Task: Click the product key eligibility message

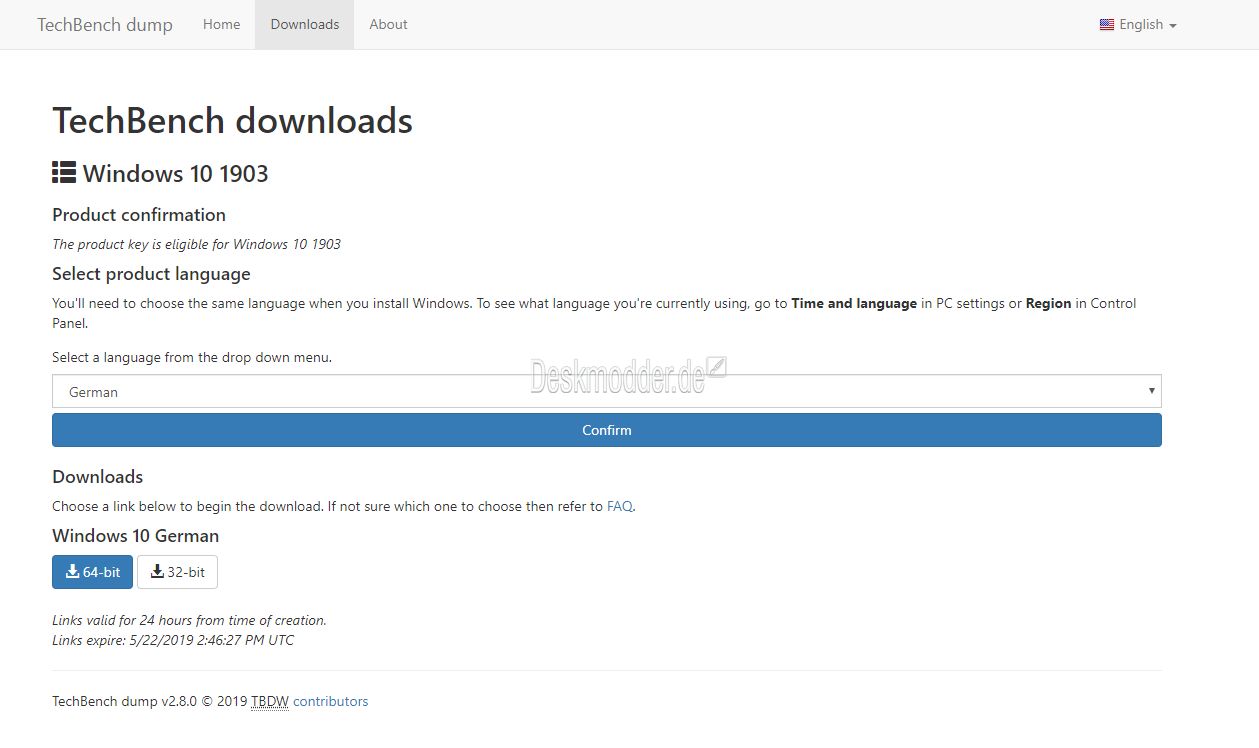Action: (x=196, y=244)
